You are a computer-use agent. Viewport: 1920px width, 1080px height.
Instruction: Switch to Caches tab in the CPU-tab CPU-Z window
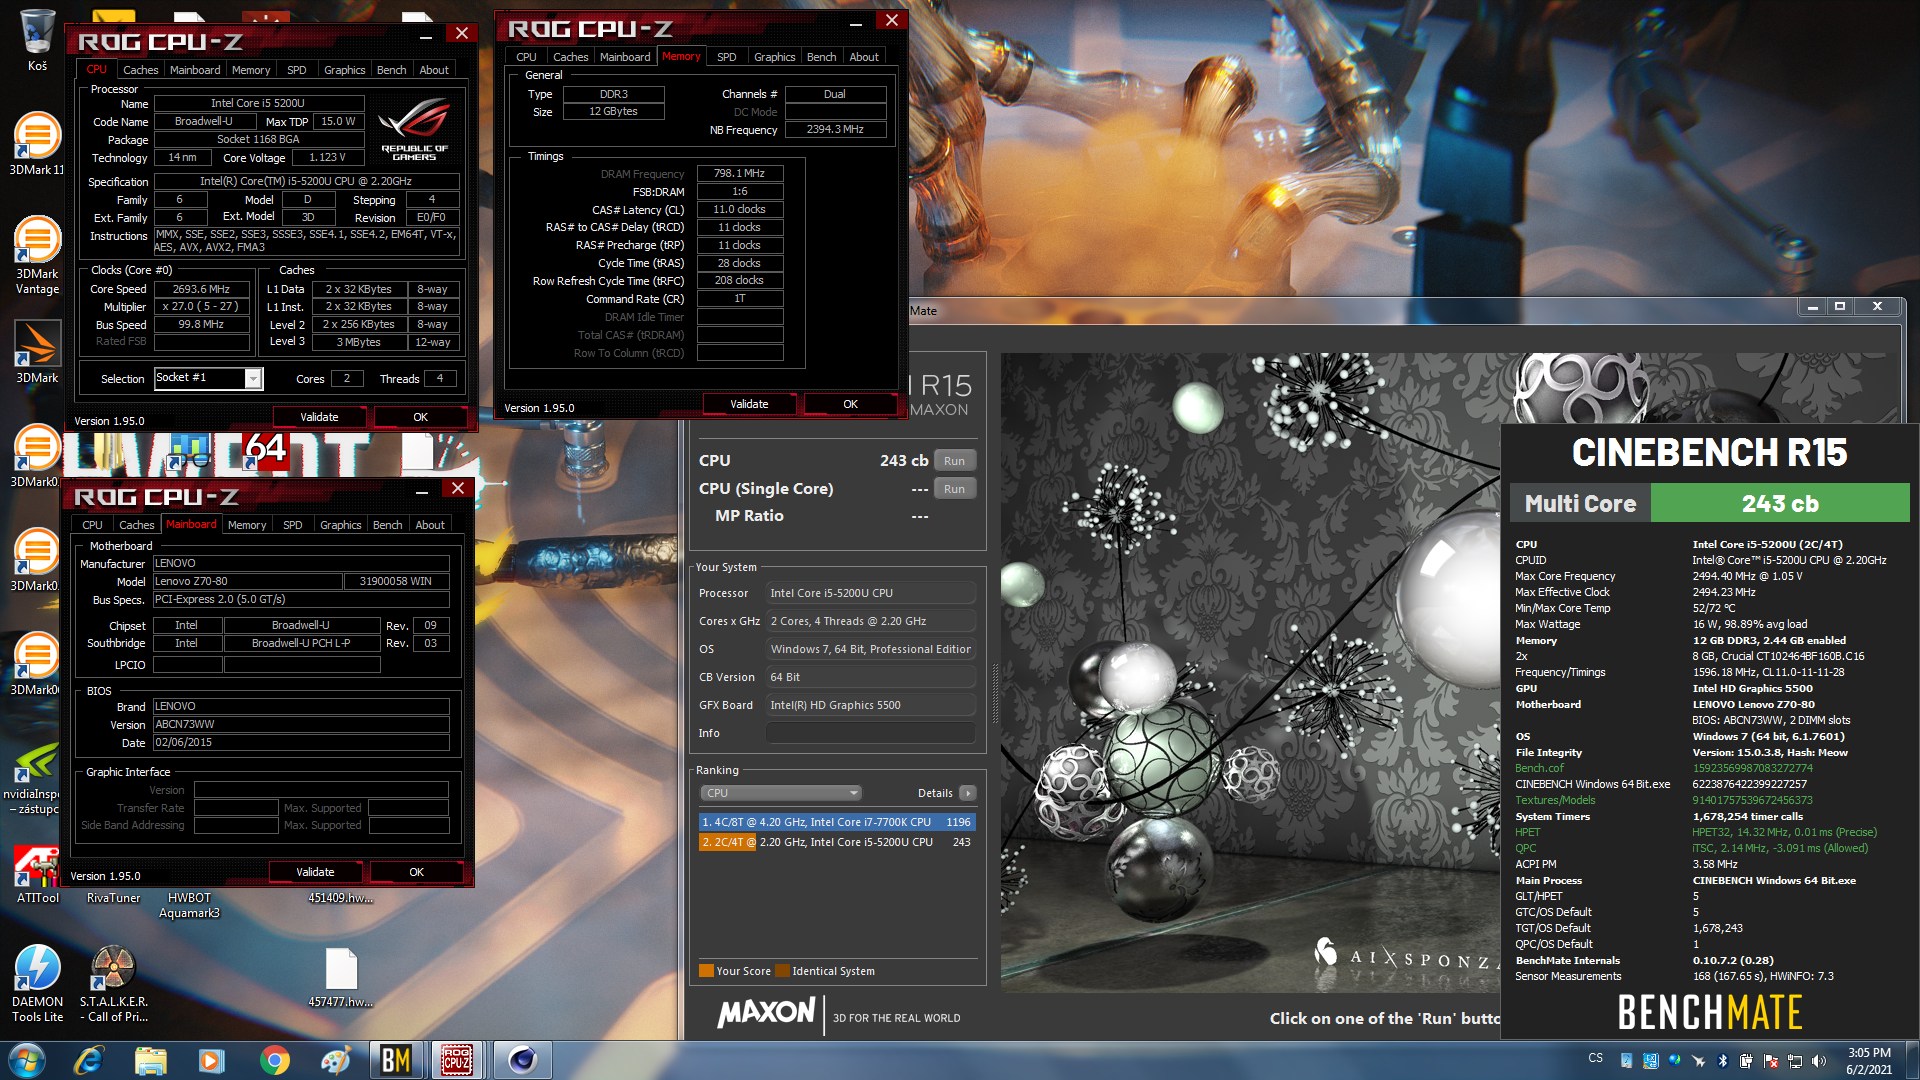point(140,70)
